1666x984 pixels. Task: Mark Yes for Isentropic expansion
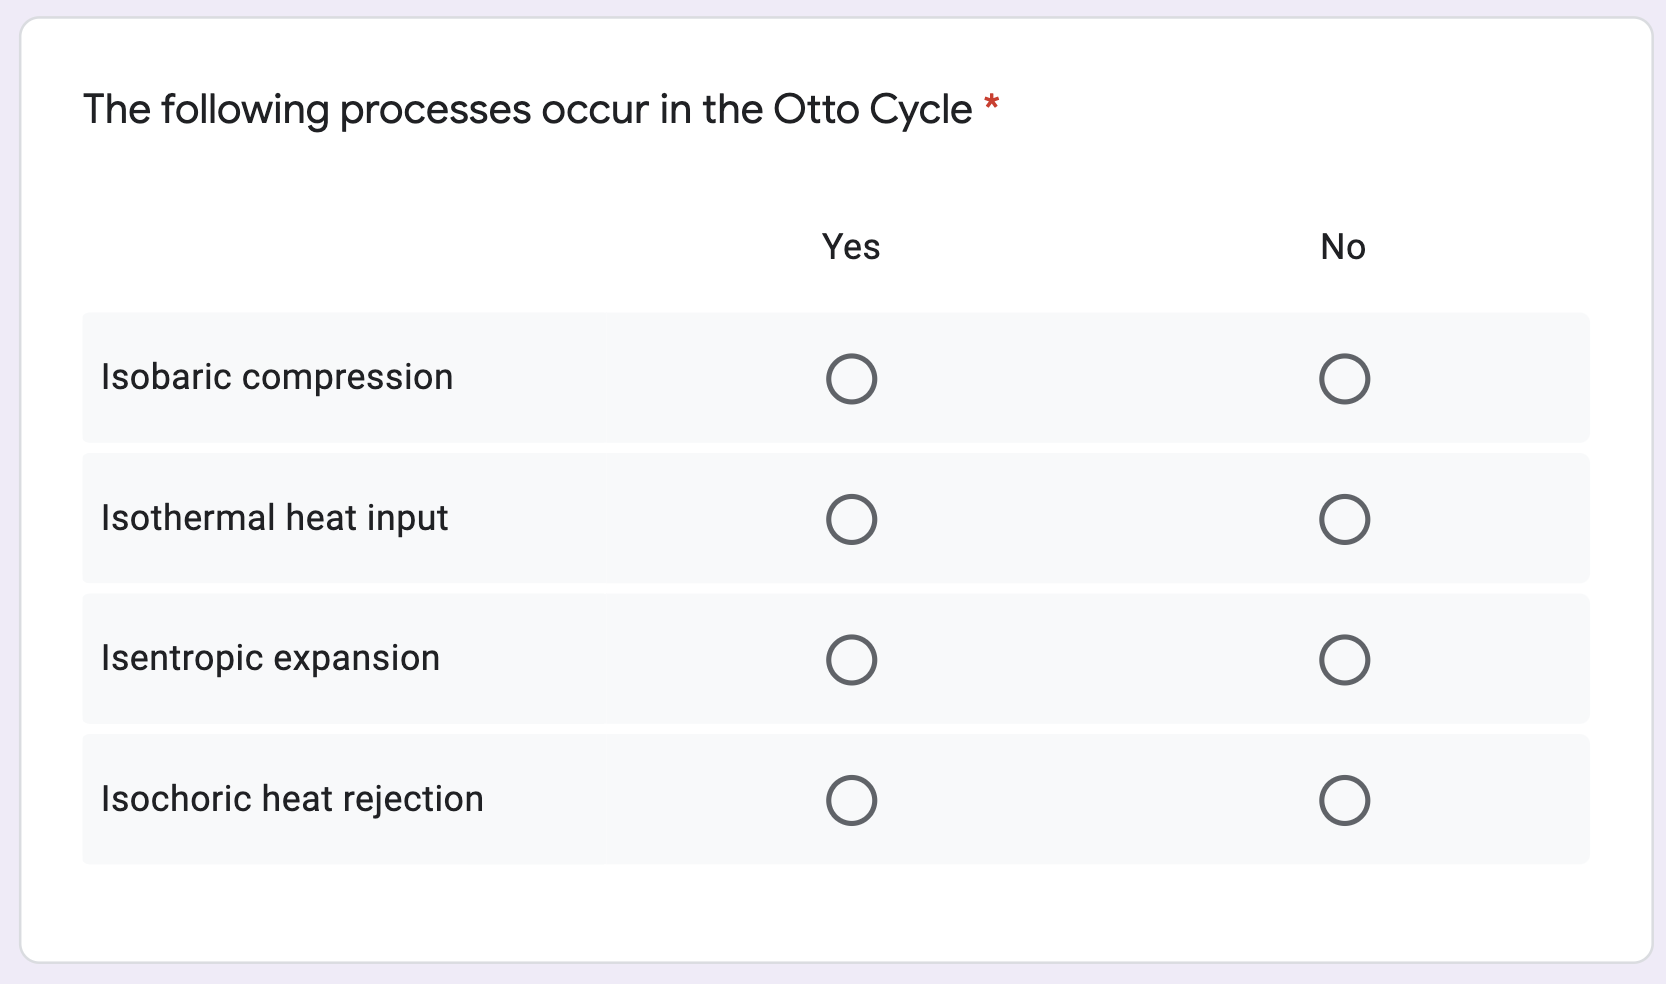(851, 660)
